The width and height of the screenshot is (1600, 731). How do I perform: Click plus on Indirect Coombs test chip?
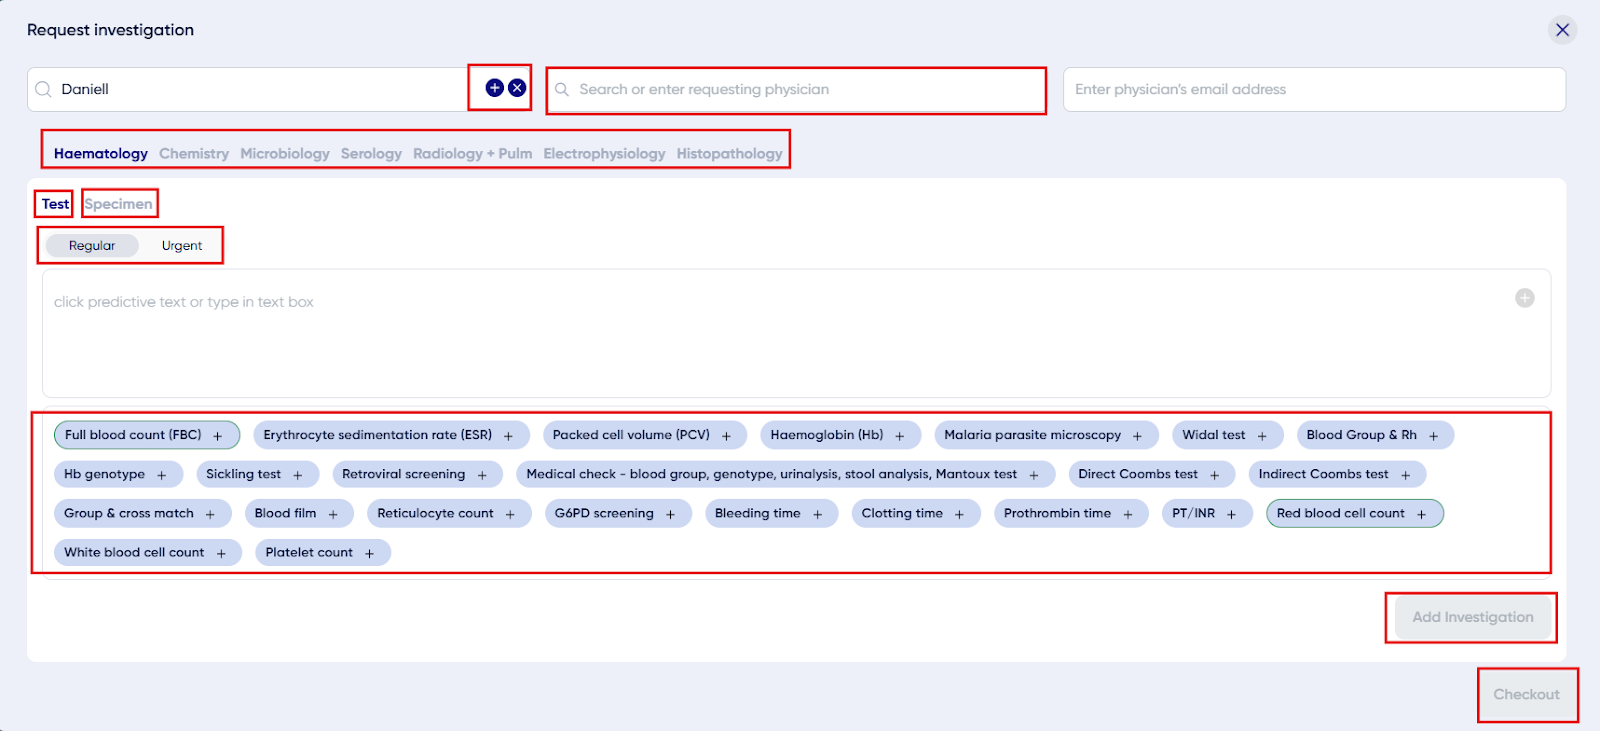click(1405, 475)
